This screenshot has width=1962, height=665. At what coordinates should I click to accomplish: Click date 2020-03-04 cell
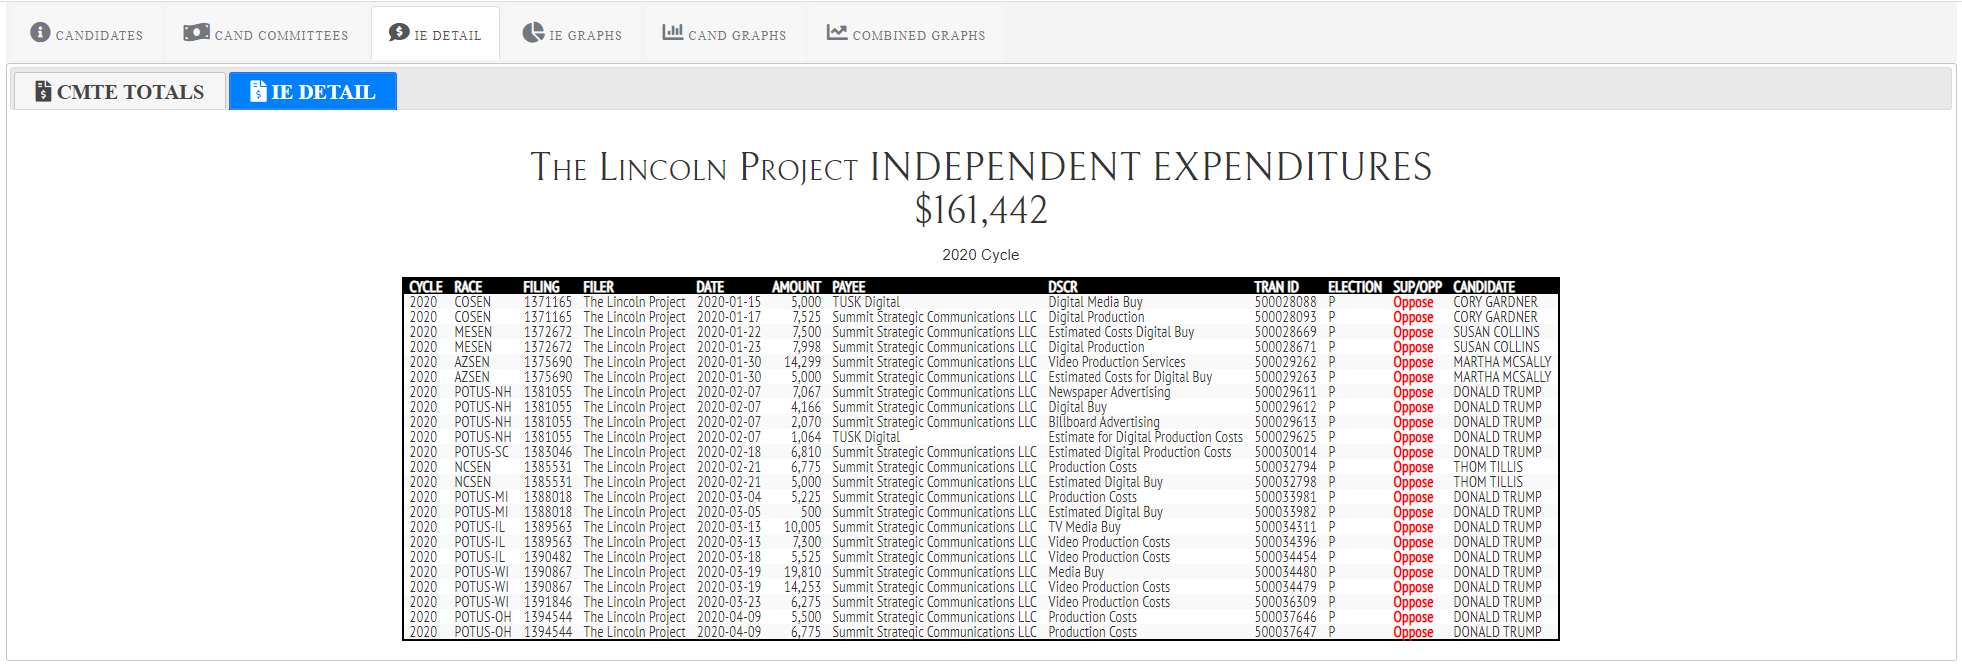click(x=729, y=497)
